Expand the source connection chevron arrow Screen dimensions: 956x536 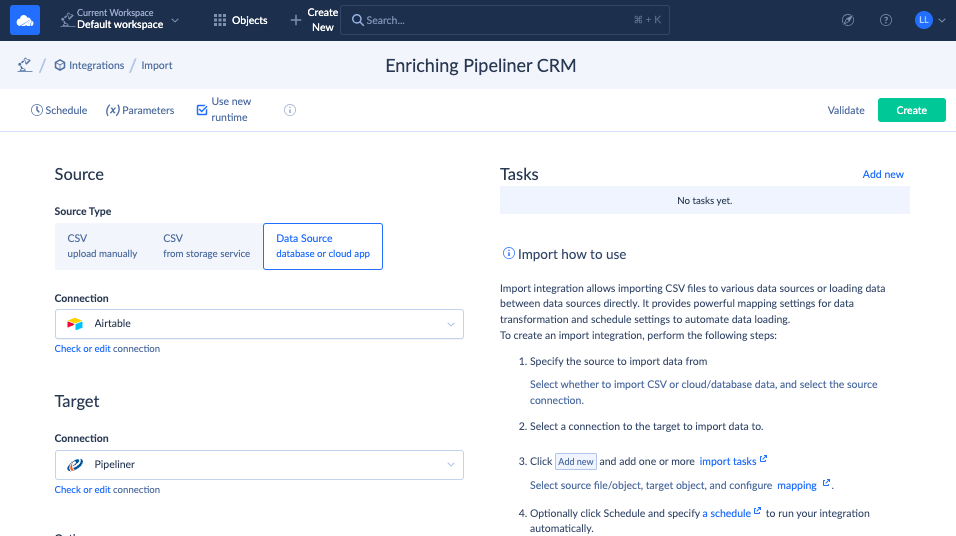pos(451,324)
